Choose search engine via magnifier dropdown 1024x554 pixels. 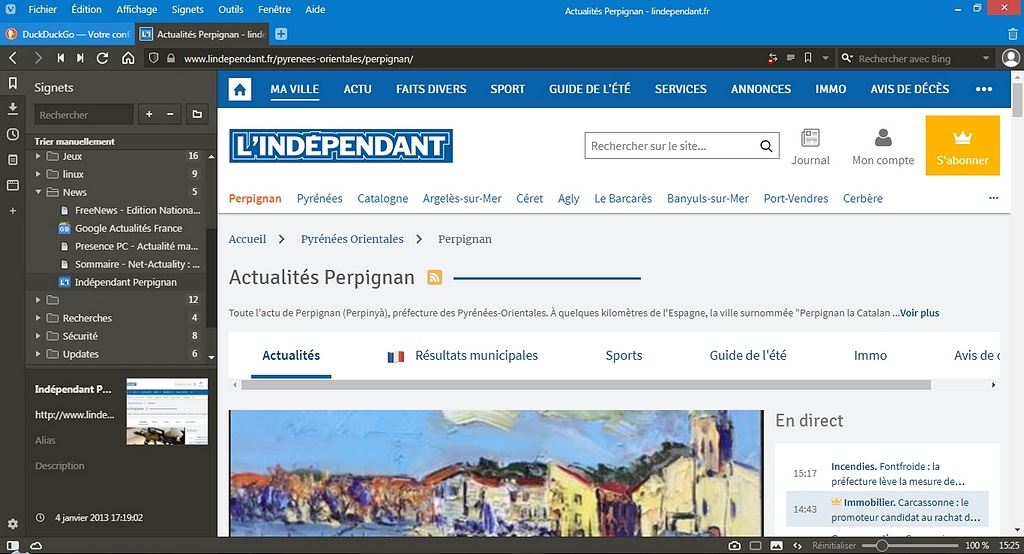click(847, 58)
